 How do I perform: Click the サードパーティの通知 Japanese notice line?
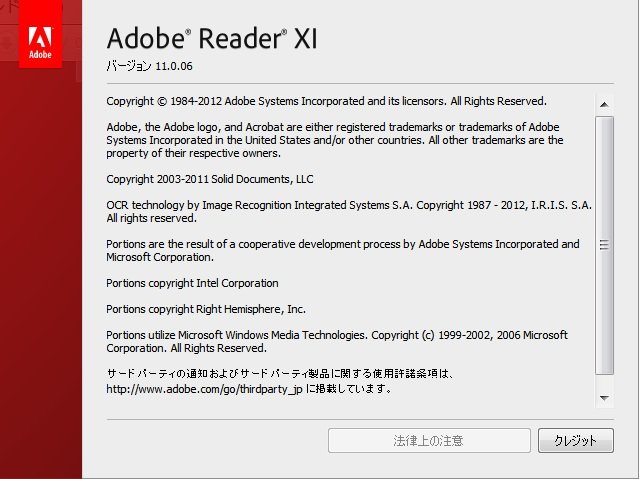(x=280, y=373)
